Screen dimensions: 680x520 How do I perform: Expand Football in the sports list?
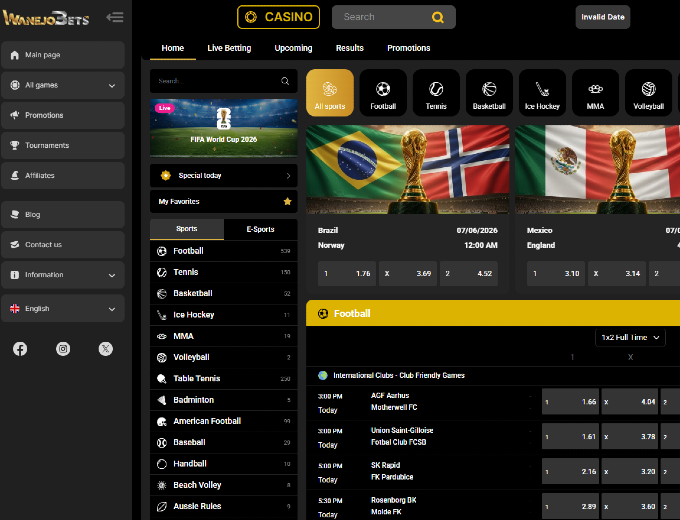coord(223,251)
